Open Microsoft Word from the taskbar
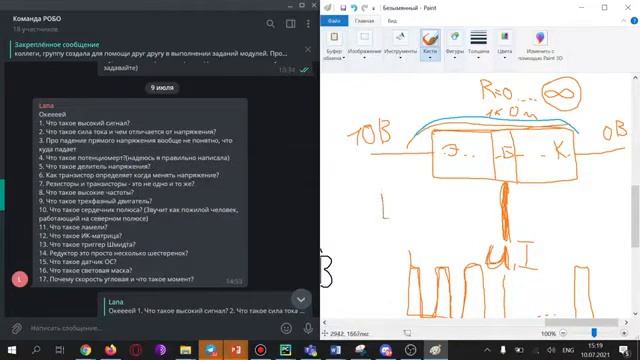Screen dimensions: 640x360 pyautogui.click(x=336, y=350)
